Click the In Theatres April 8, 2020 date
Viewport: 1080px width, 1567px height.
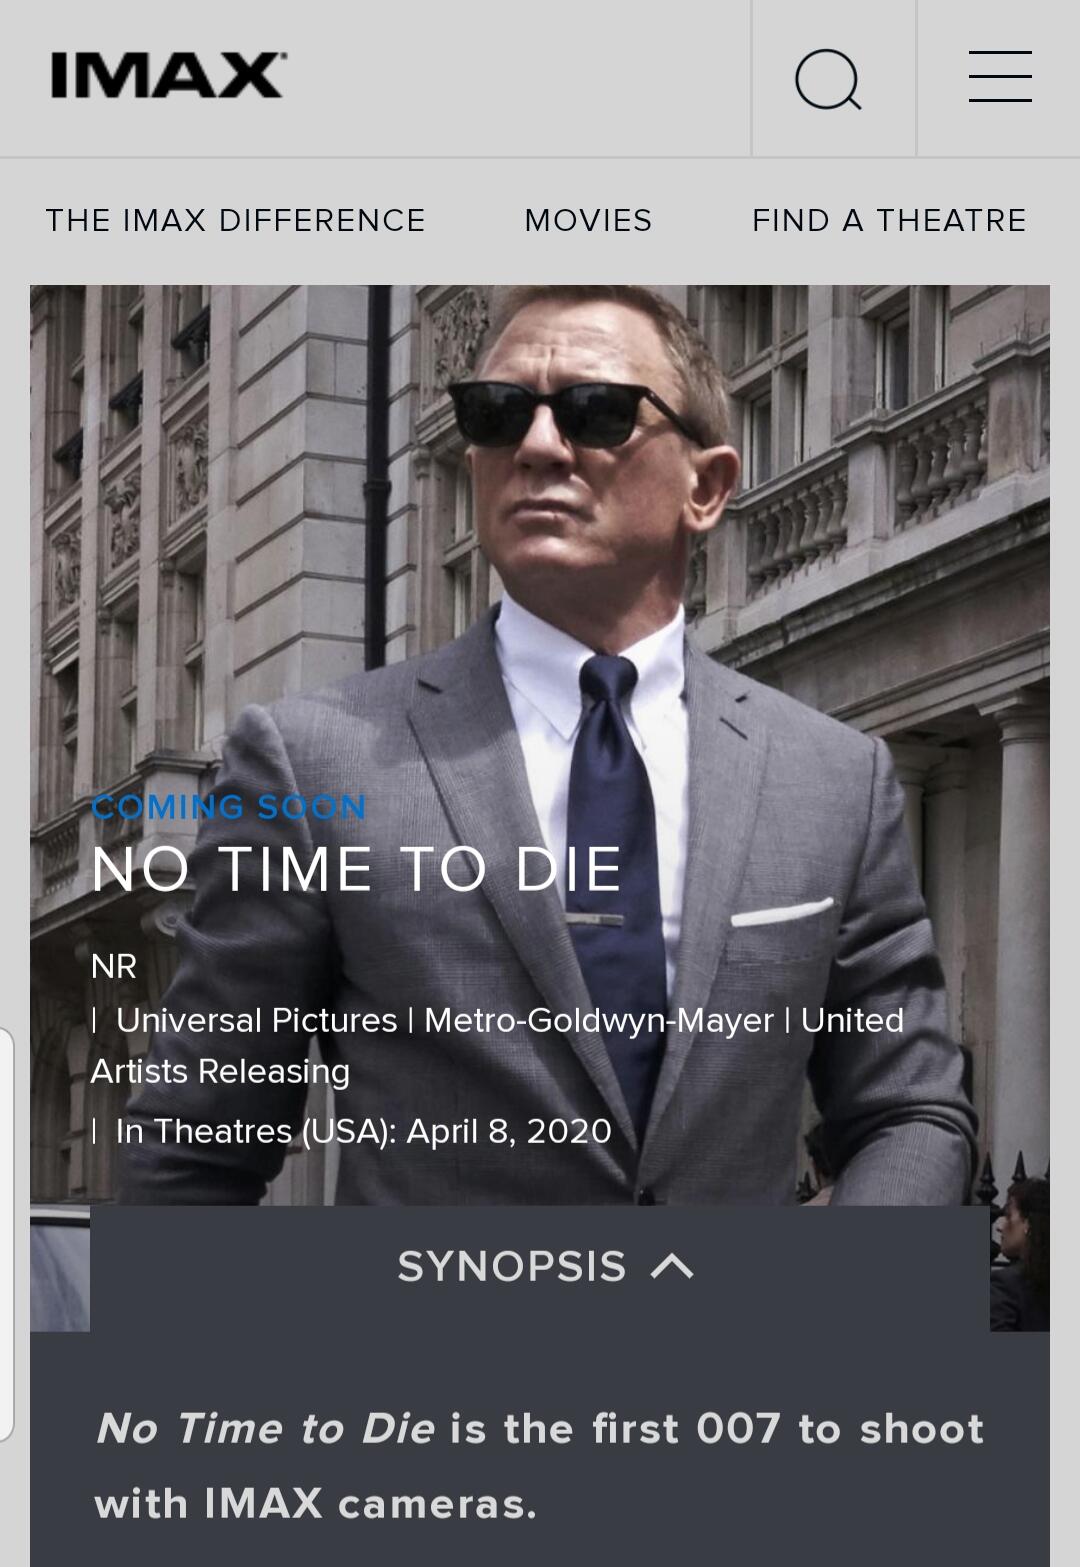(x=363, y=1131)
